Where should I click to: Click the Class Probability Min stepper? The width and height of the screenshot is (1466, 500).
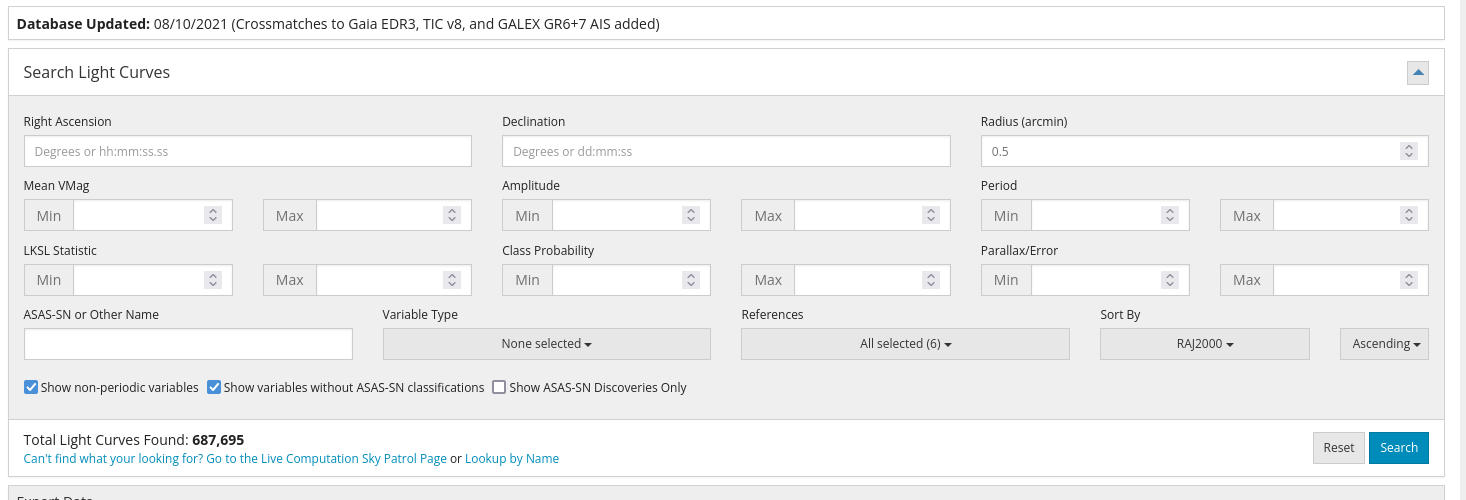pos(690,280)
